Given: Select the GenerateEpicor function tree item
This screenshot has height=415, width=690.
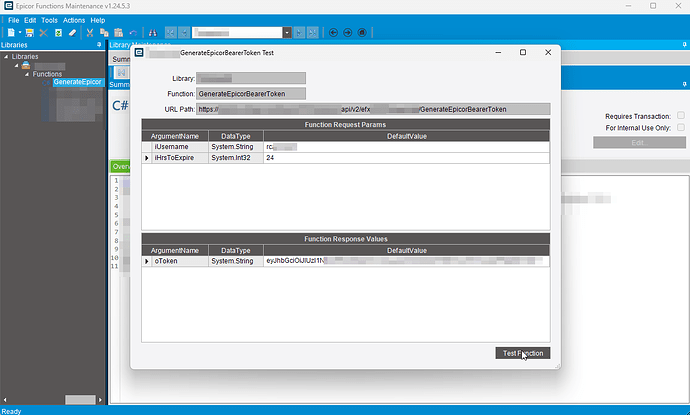Looking at the screenshot, I should coord(77,82).
